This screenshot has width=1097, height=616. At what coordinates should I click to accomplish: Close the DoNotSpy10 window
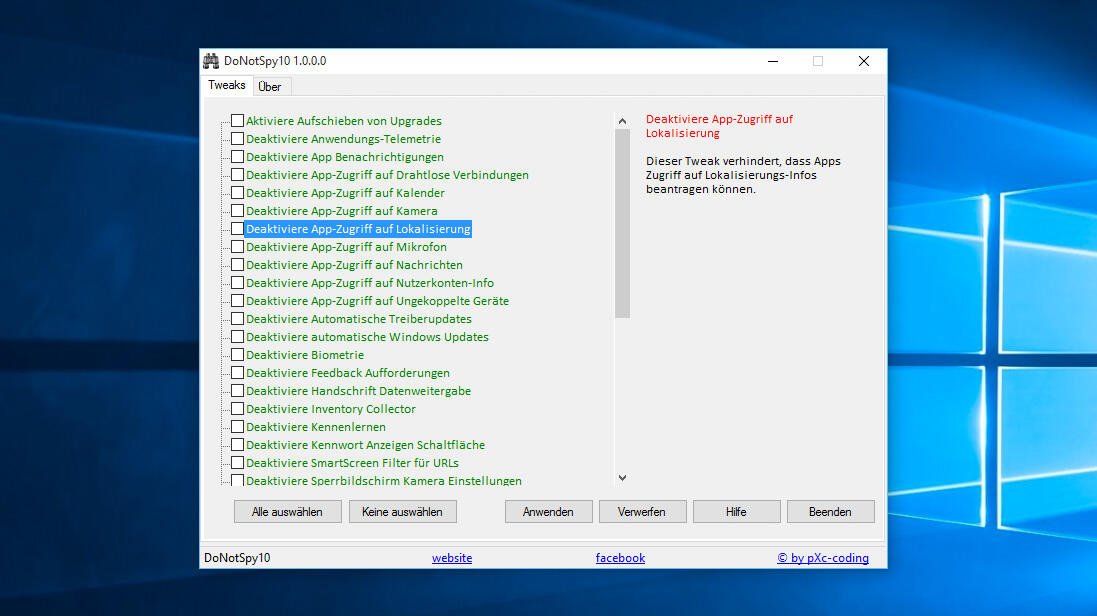click(x=864, y=61)
